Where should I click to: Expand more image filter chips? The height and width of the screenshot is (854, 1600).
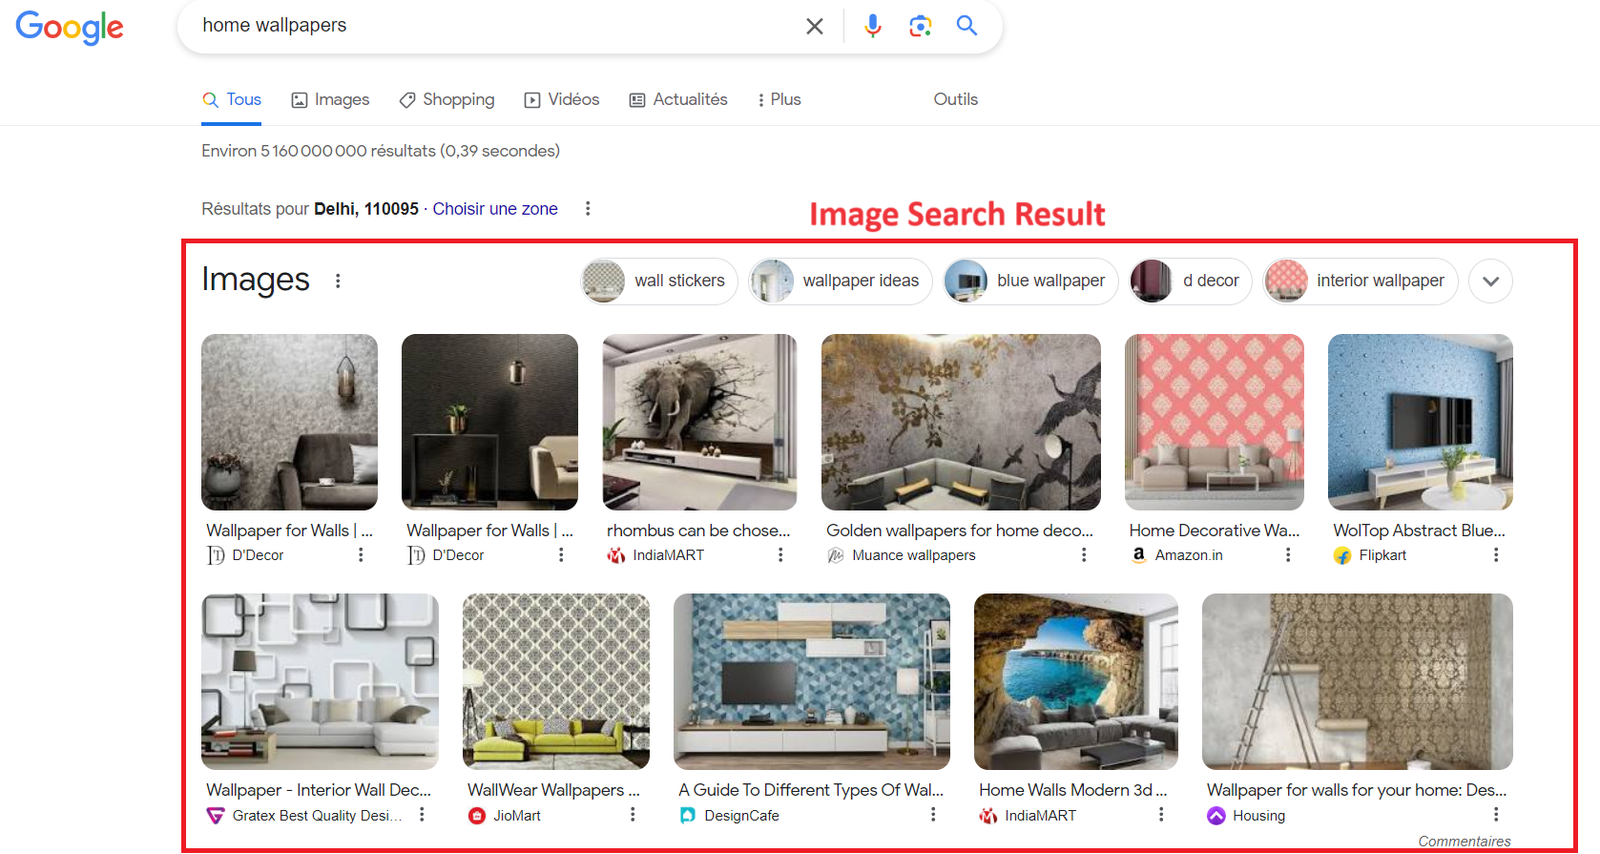[1490, 281]
